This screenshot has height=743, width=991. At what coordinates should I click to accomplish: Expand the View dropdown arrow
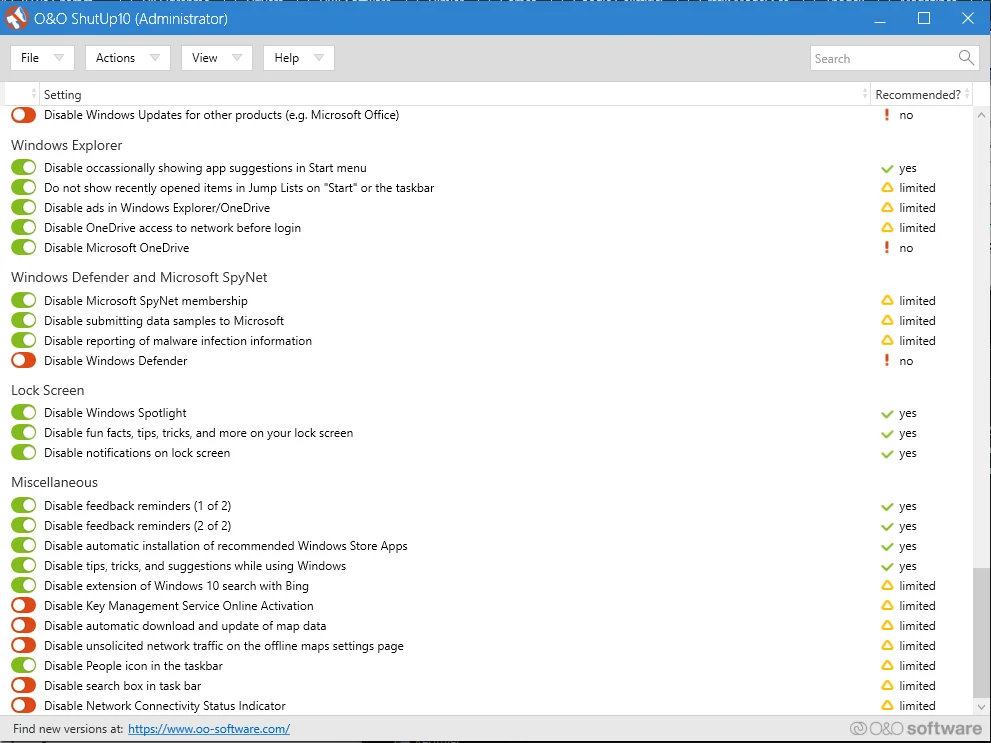237,57
